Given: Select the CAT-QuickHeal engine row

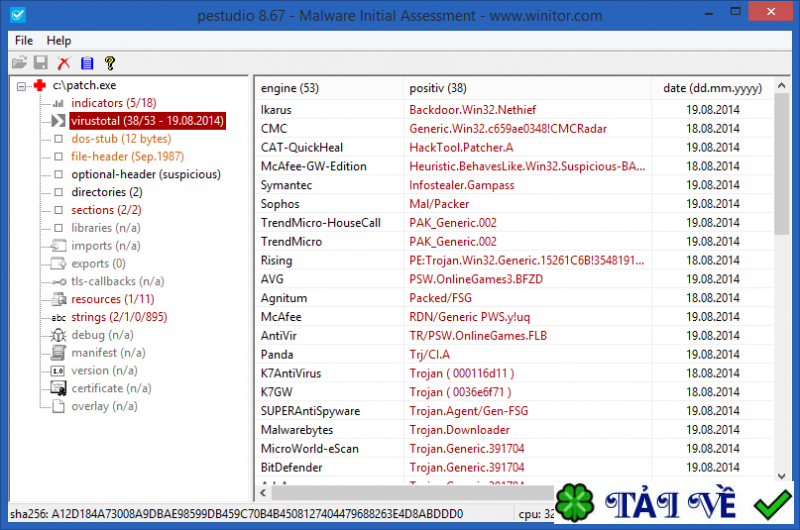Looking at the screenshot, I should (x=514, y=147).
